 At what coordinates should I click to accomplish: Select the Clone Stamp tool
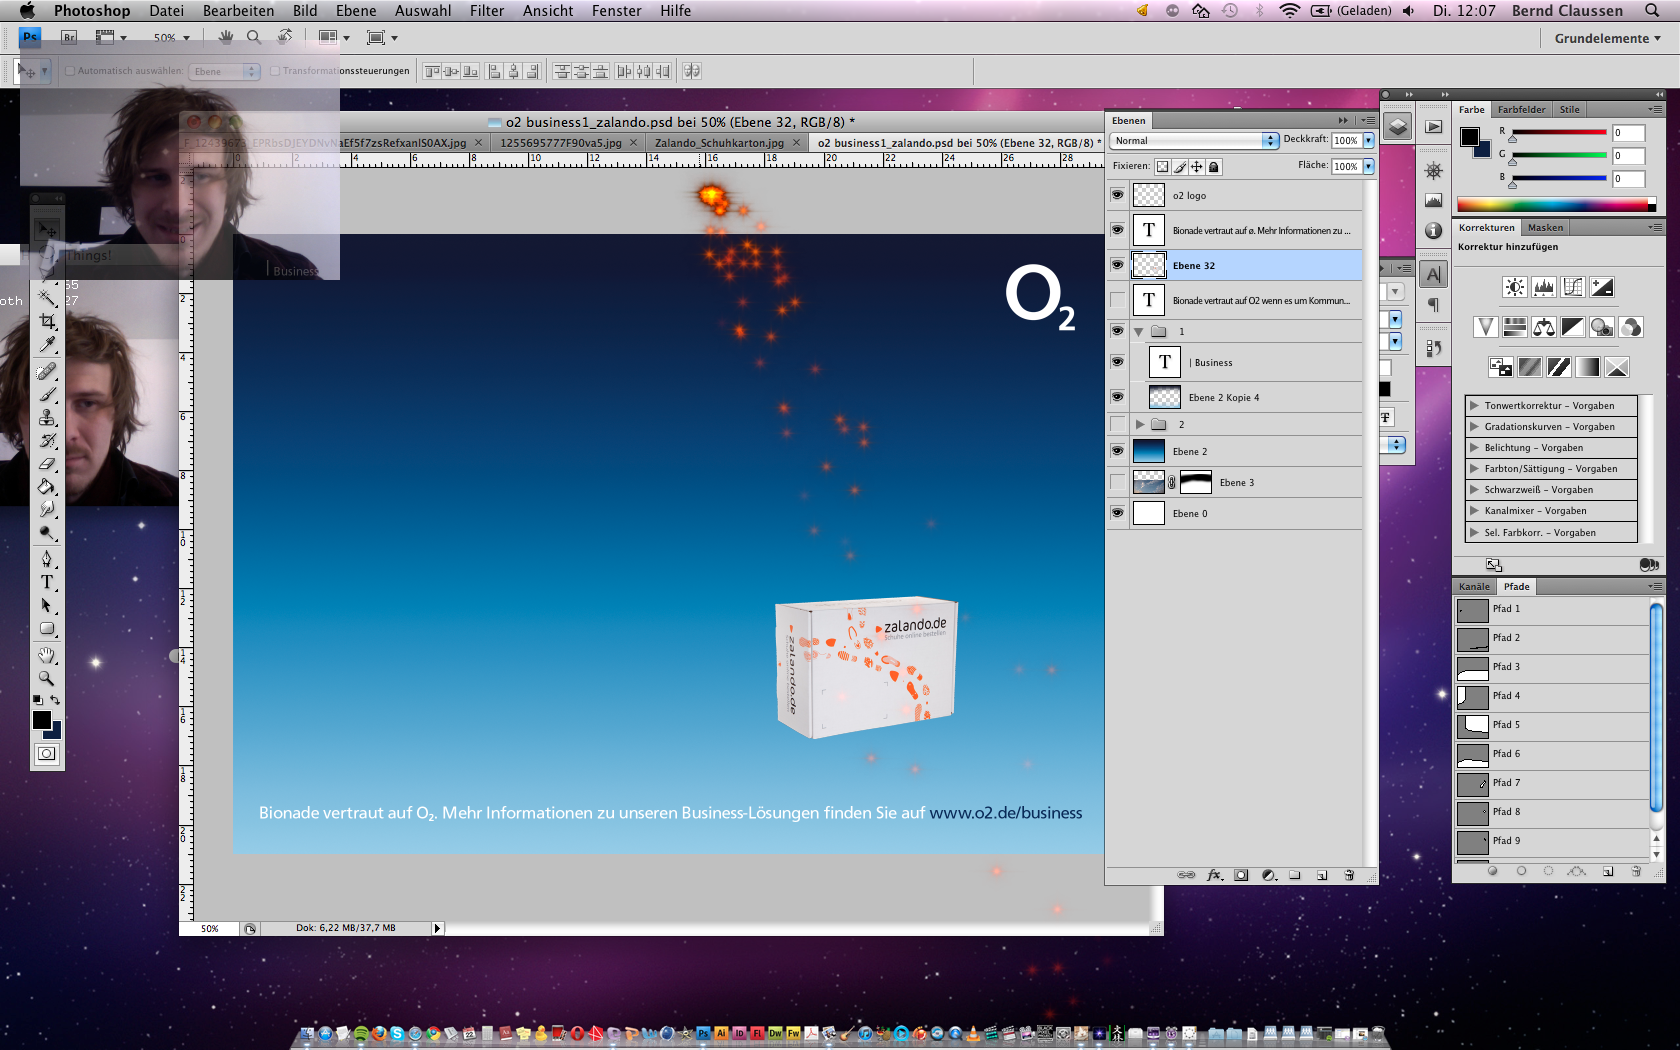pyautogui.click(x=47, y=418)
